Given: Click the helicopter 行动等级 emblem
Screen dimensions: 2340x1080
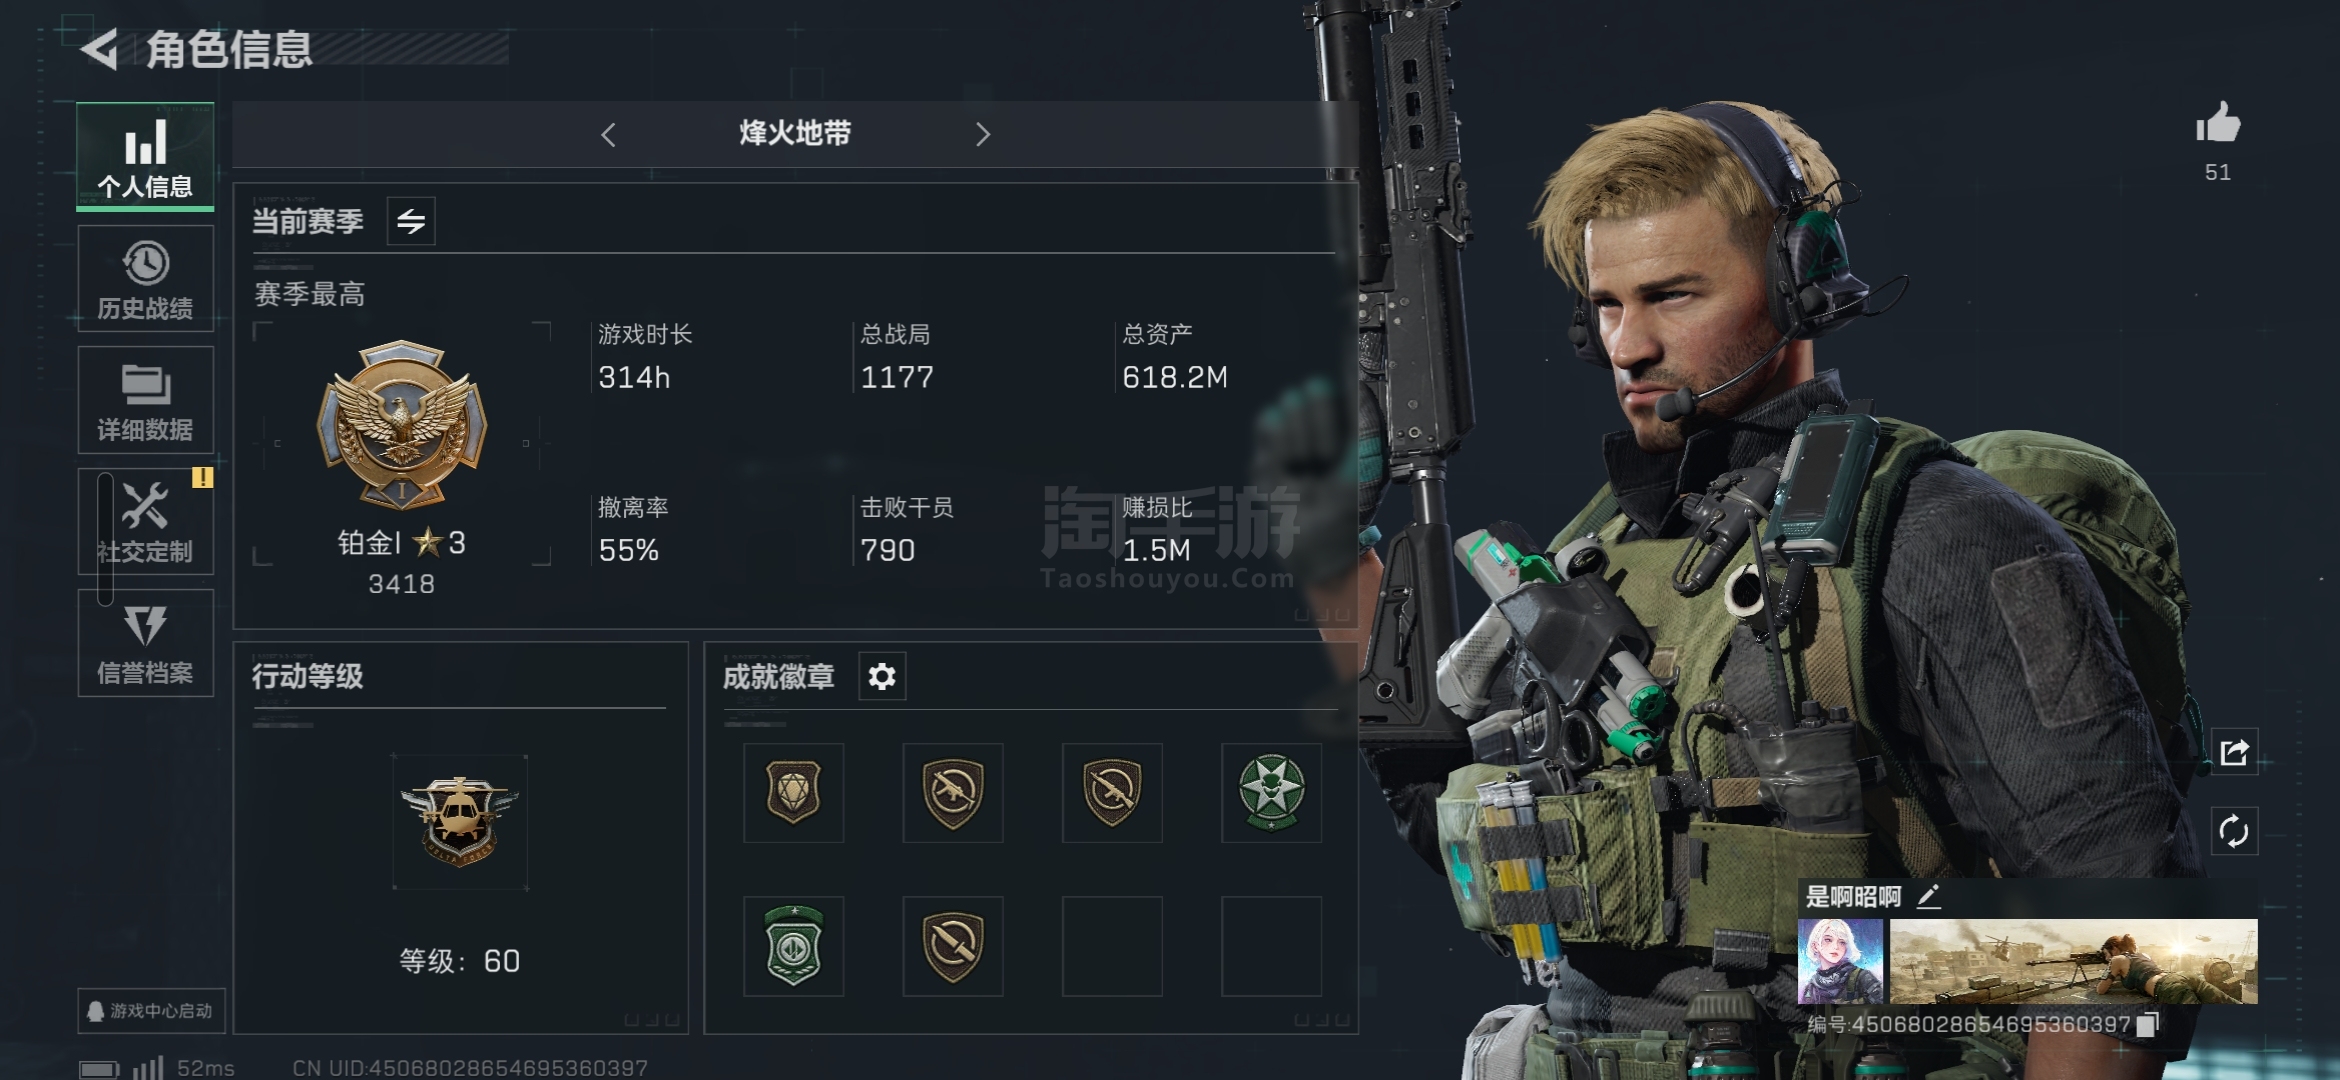Looking at the screenshot, I should click(x=460, y=822).
